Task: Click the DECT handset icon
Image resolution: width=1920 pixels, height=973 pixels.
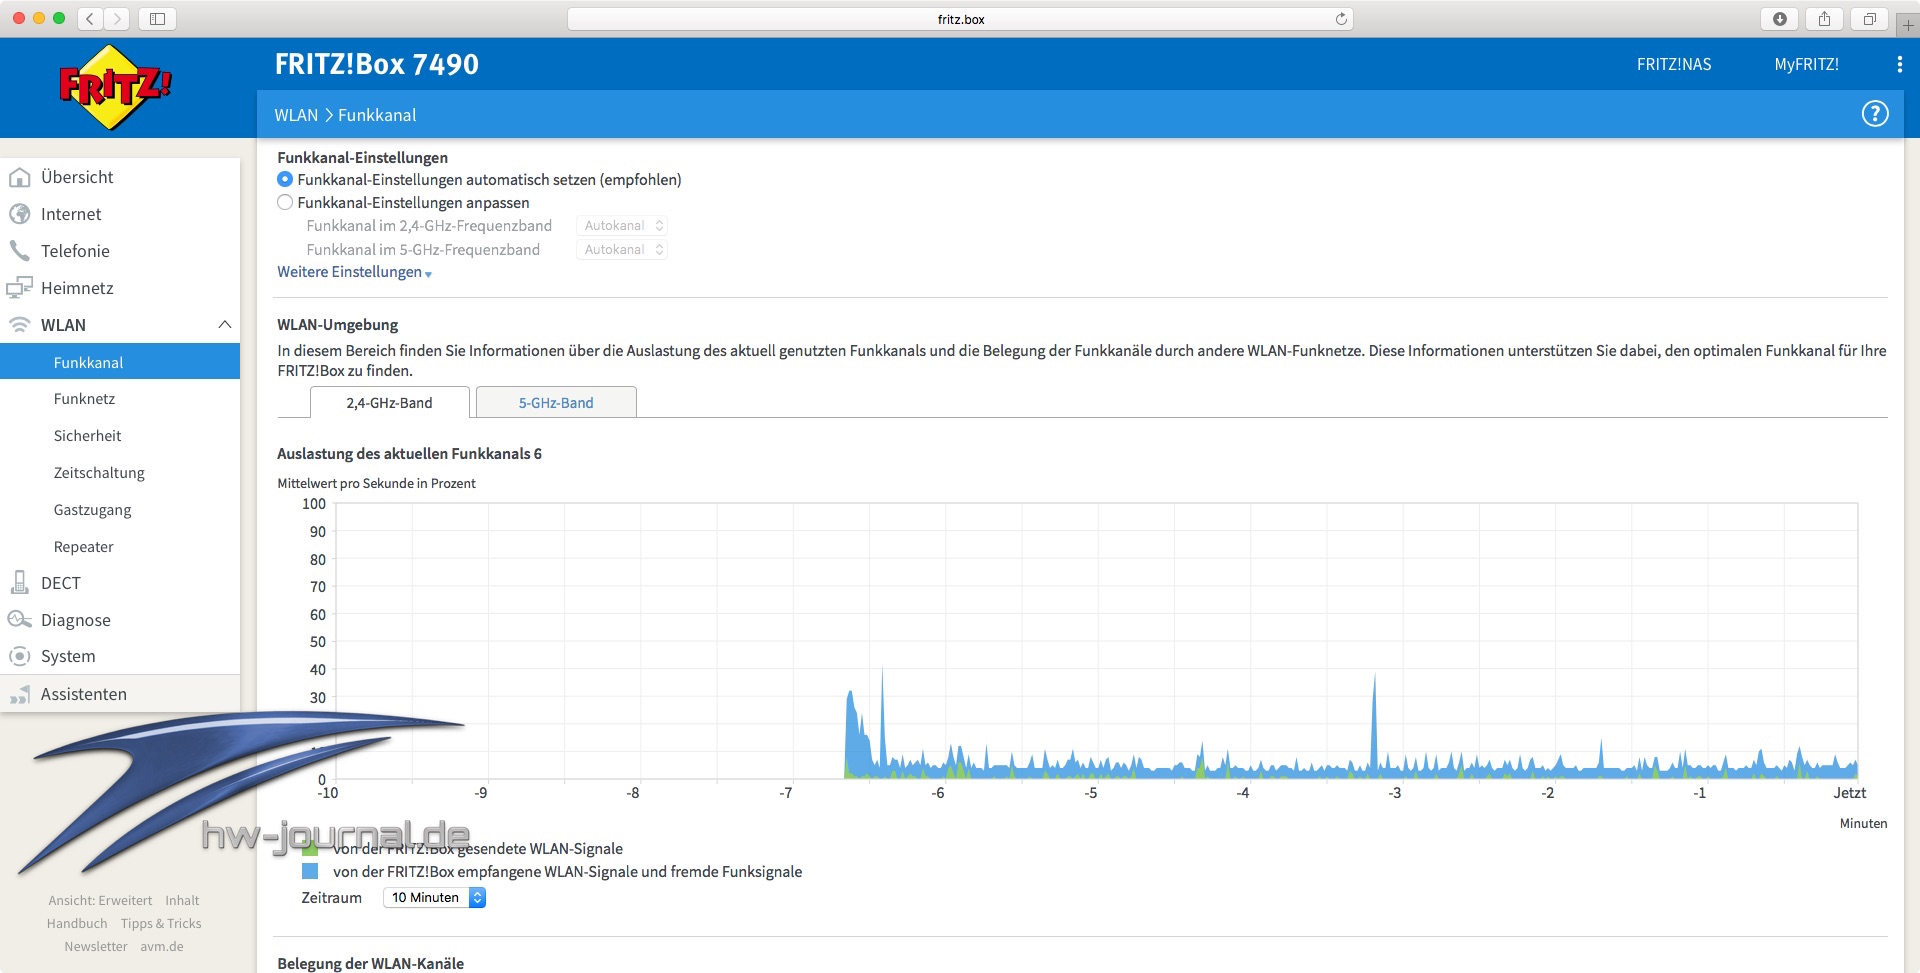Action: (x=19, y=583)
